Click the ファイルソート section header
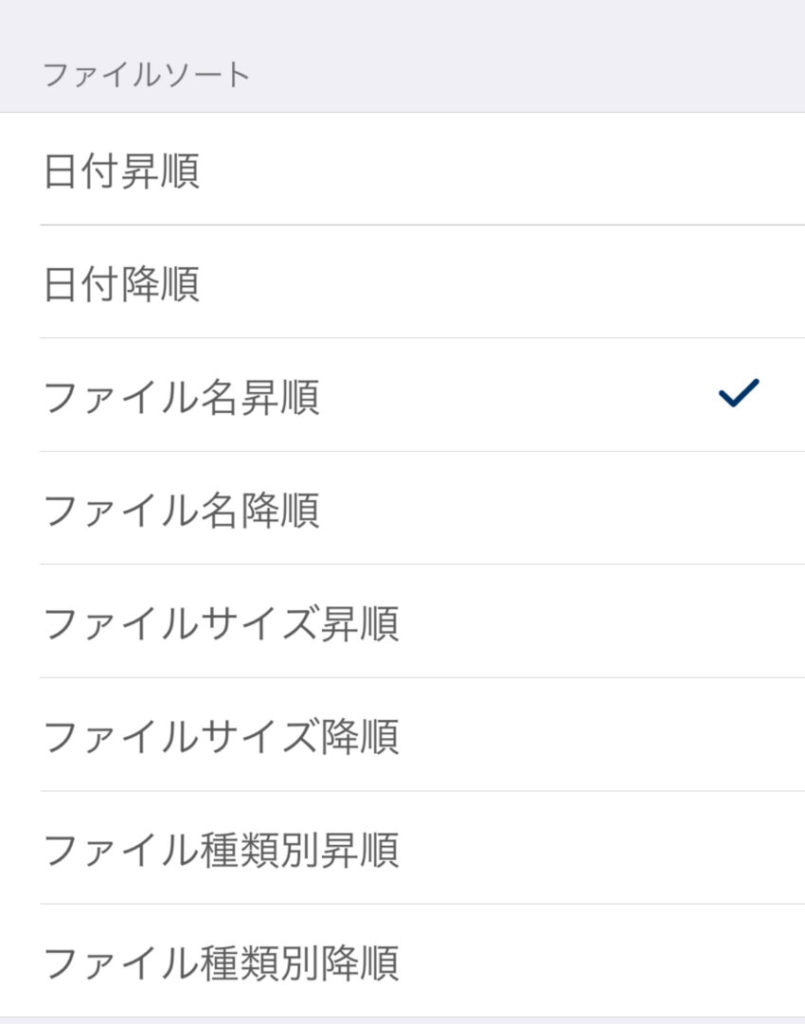 coord(146,75)
